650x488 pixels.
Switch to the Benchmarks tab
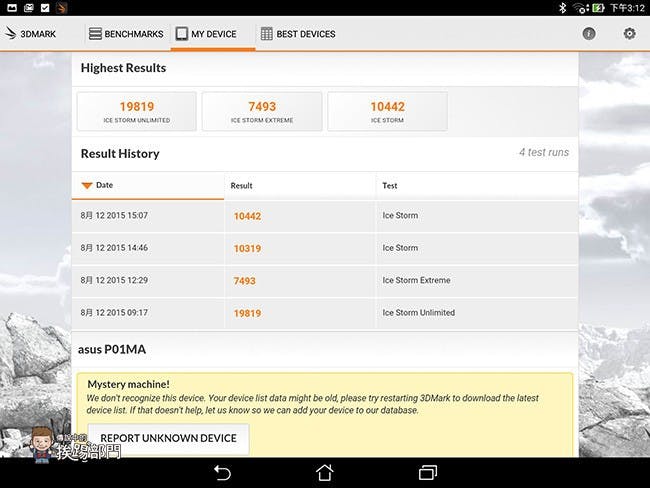click(x=126, y=34)
